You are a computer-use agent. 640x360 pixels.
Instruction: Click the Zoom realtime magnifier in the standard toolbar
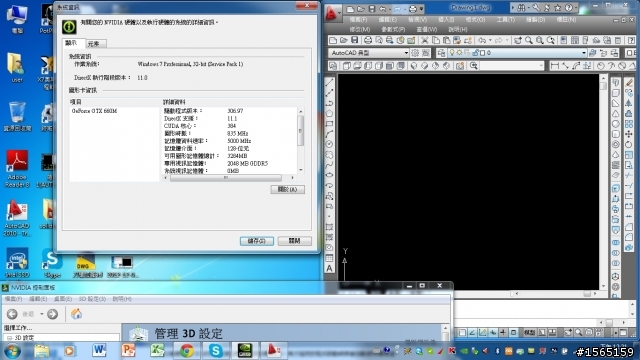tap(529, 40)
